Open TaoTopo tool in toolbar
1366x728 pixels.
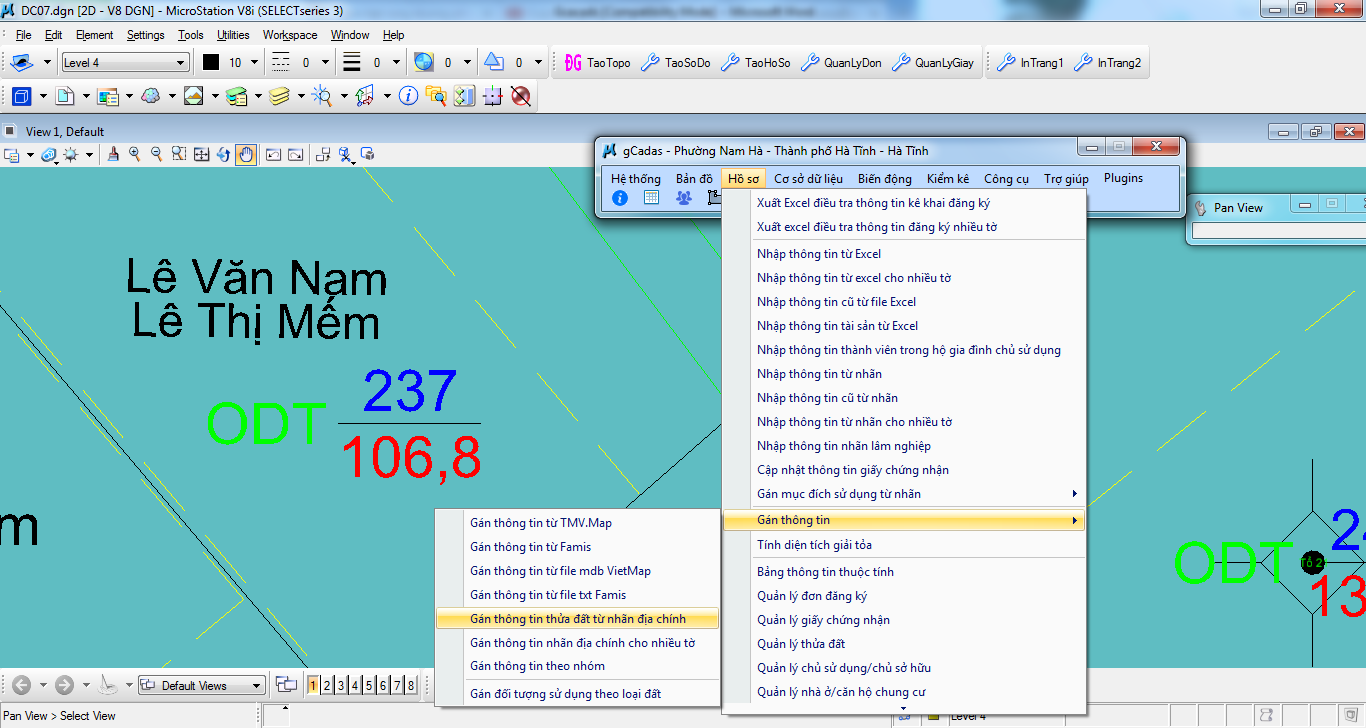click(598, 63)
